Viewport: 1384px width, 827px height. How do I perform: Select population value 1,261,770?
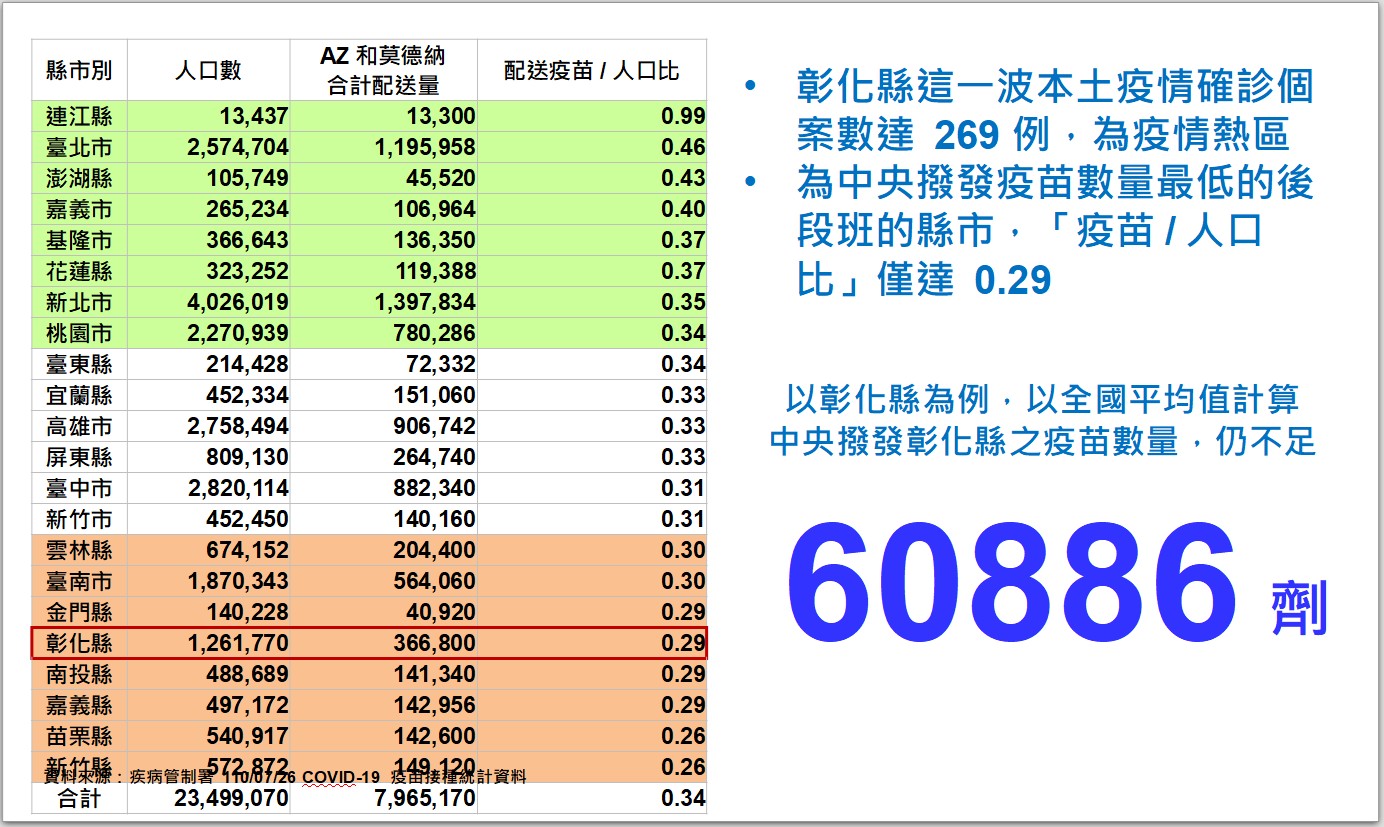click(238, 643)
